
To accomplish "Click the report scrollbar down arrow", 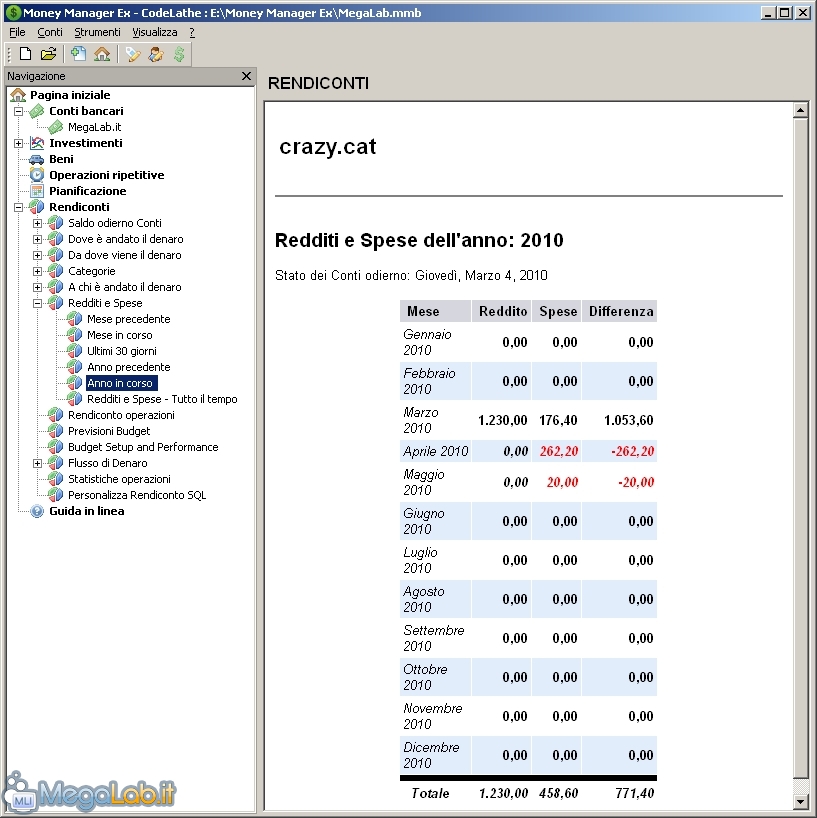I will click(799, 801).
